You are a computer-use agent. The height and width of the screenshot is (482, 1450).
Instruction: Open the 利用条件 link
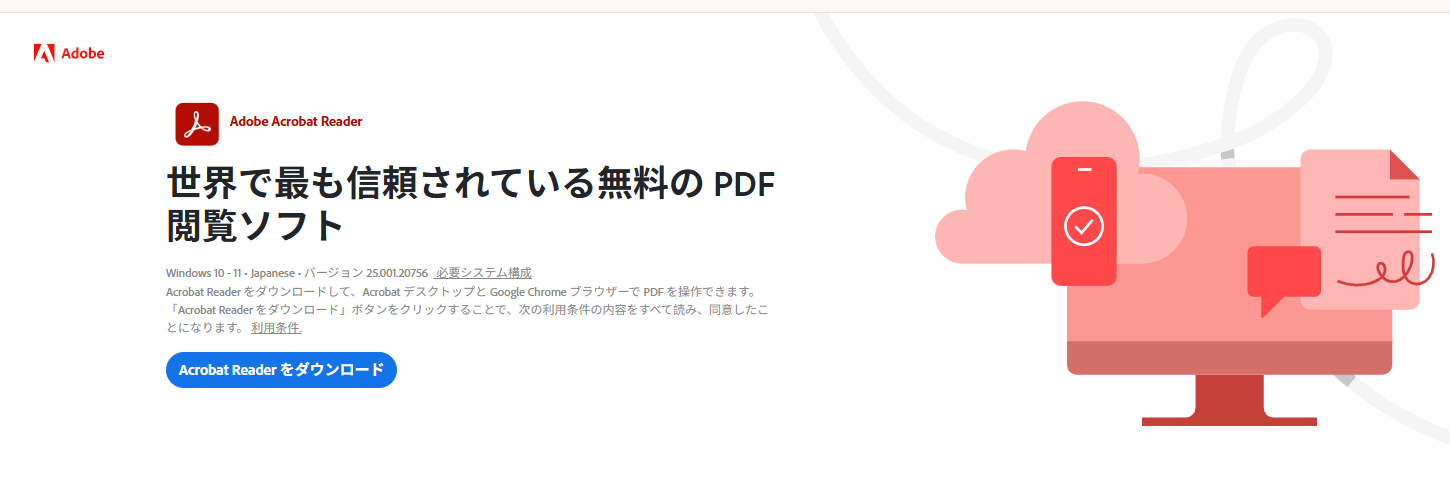(276, 328)
